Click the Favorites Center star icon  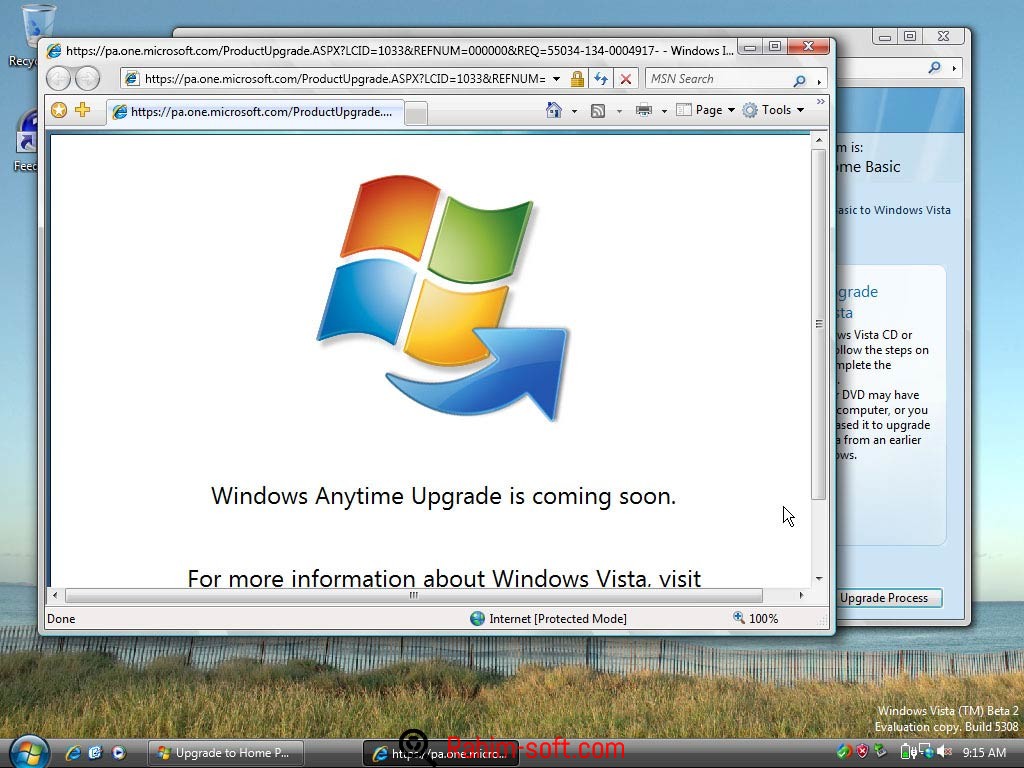[59, 110]
